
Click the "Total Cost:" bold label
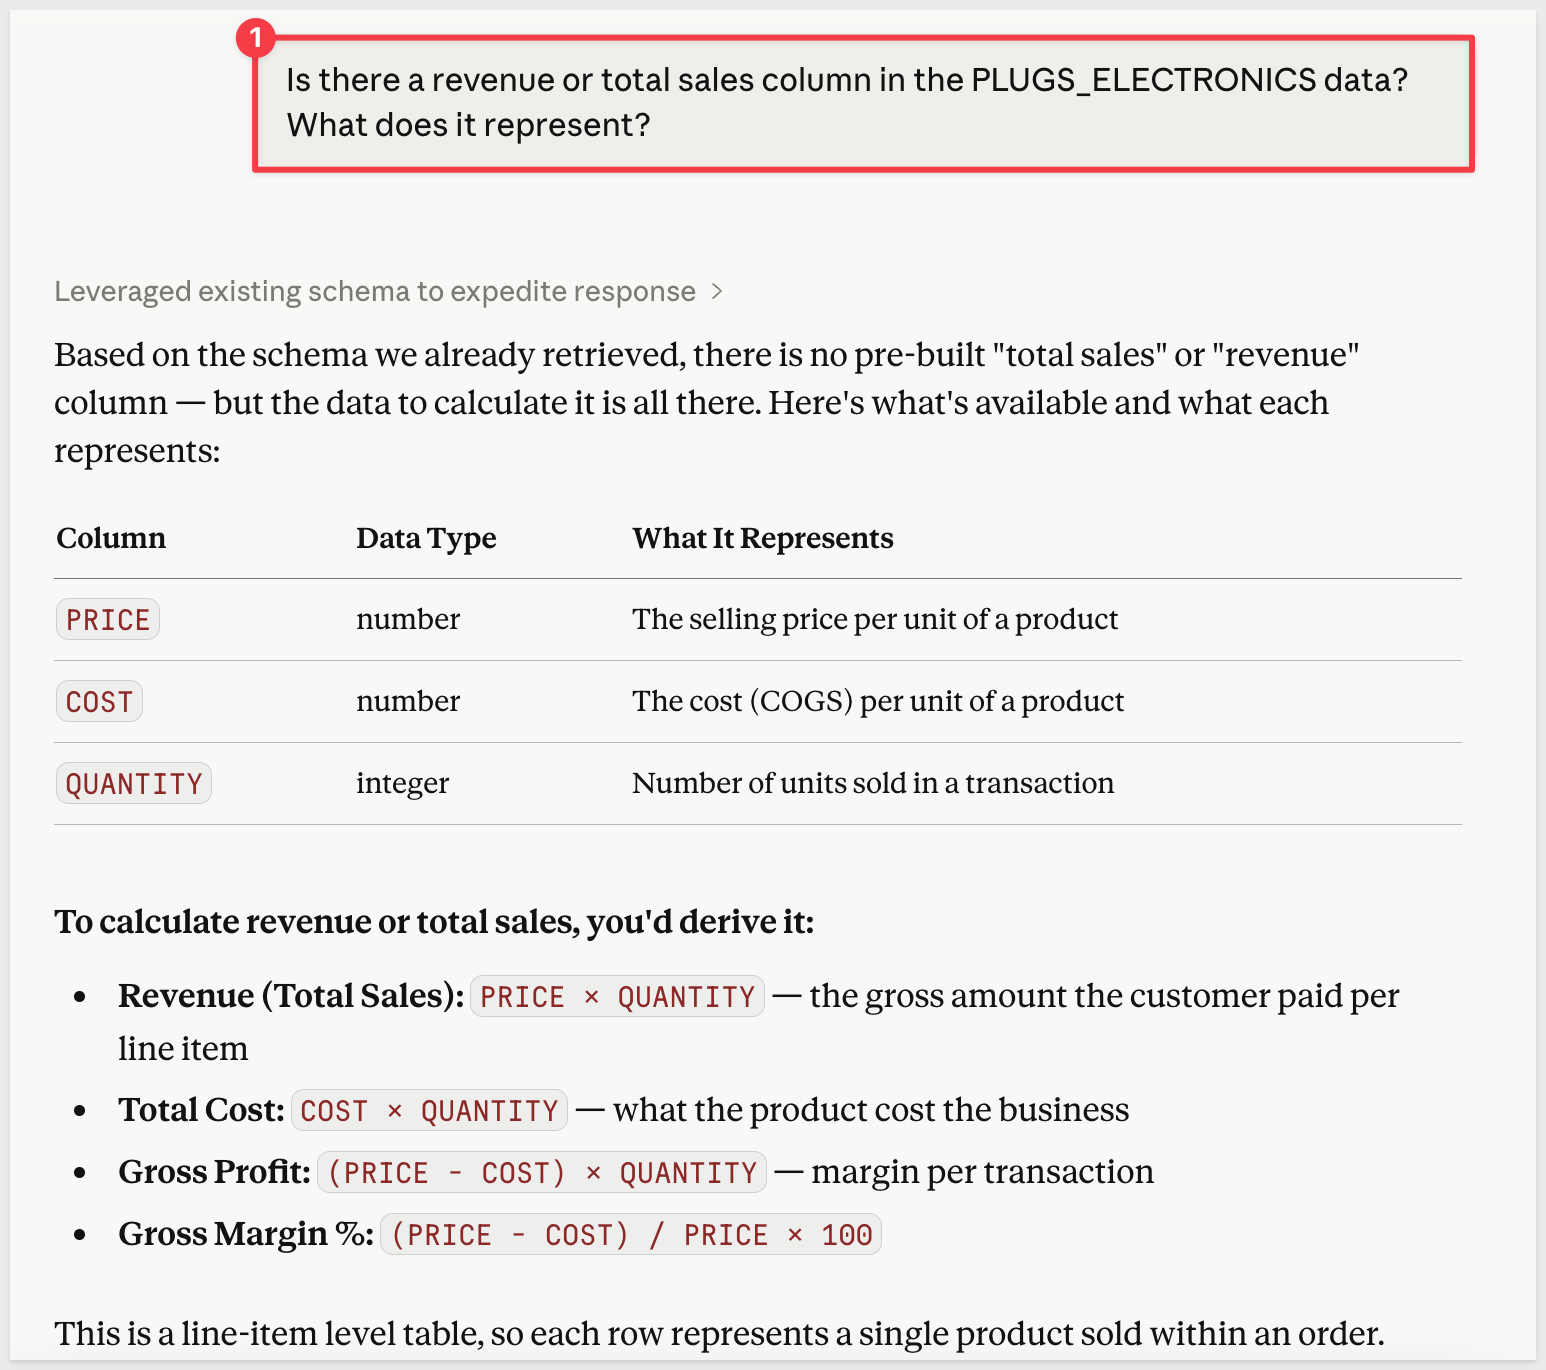pos(201,1110)
